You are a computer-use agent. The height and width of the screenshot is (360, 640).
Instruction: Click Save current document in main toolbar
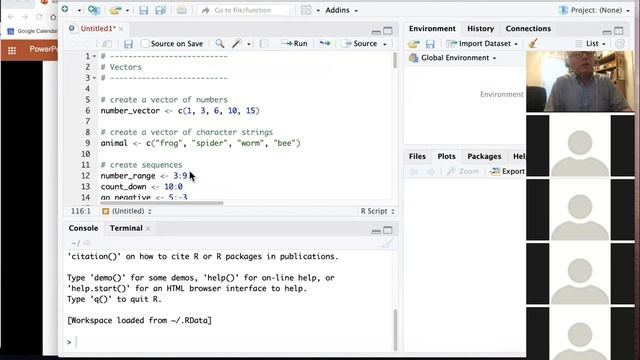pyautogui.click(x=143, y=10)
